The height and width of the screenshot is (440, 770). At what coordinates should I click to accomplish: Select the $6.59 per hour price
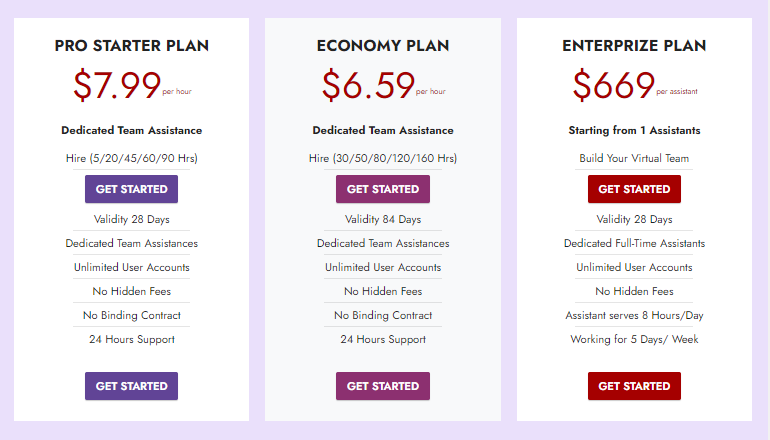[x=370, y=86]
